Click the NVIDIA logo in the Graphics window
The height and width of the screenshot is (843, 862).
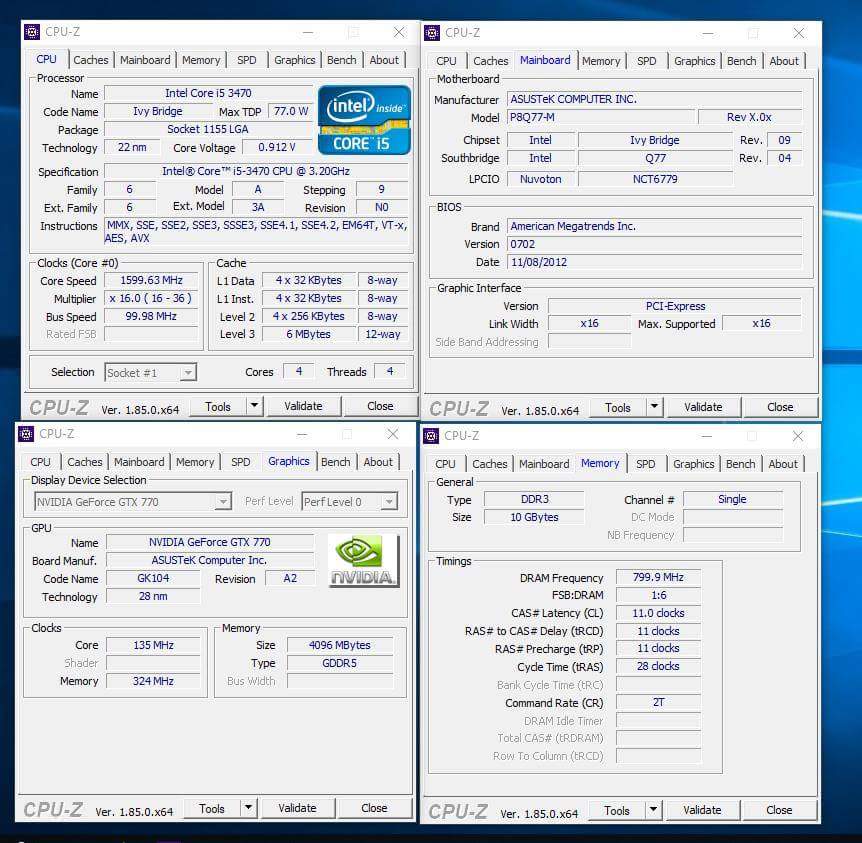click(x=363, y=561)
